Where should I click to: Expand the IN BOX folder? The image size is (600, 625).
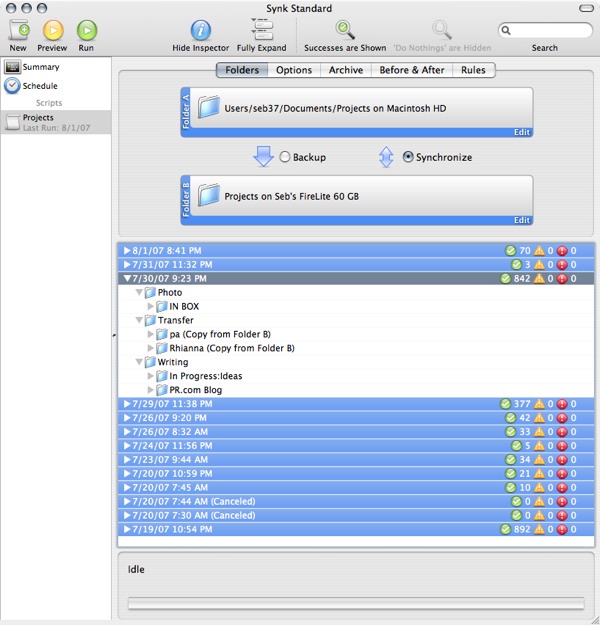151,307
